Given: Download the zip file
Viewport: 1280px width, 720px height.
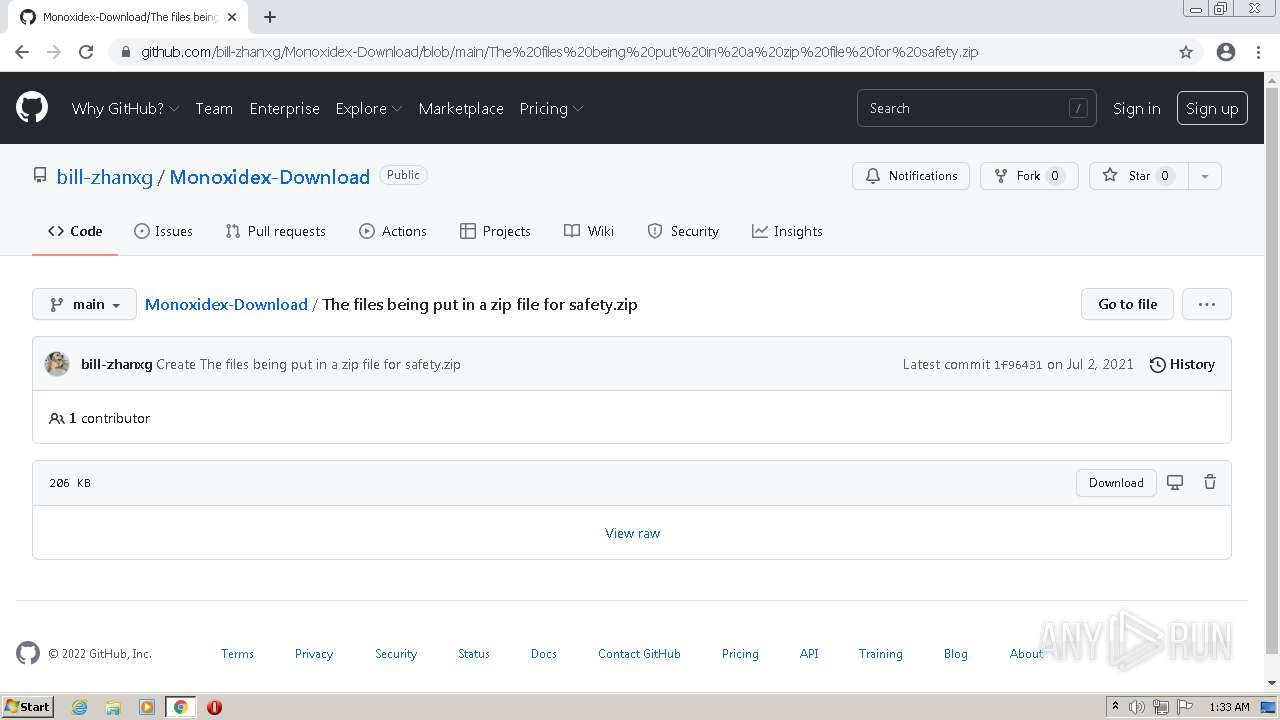Looking at the screenshot, I should (1116, 482).
